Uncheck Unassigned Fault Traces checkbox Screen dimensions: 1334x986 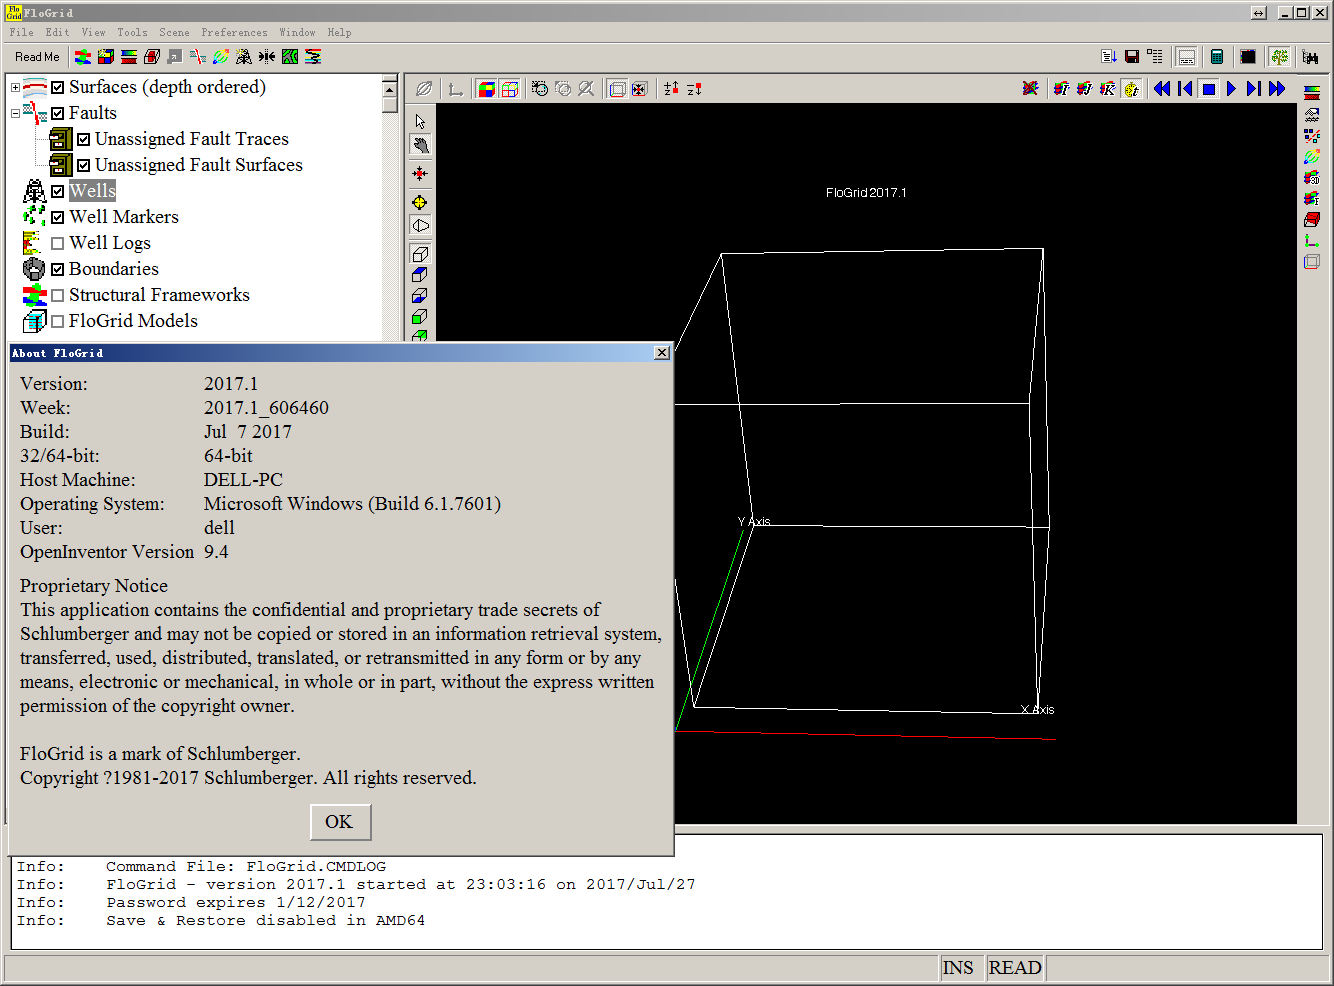[x=84, y=139]
